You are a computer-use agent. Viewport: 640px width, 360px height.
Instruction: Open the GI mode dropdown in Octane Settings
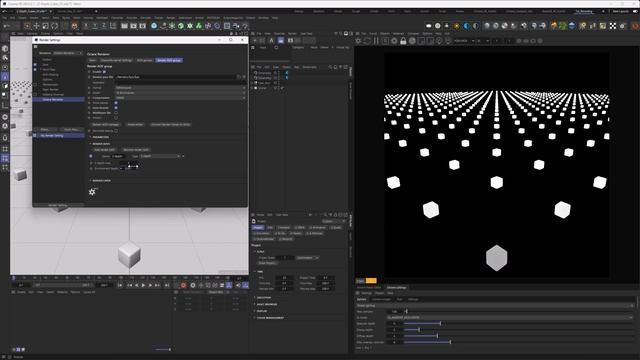(510, 317)
